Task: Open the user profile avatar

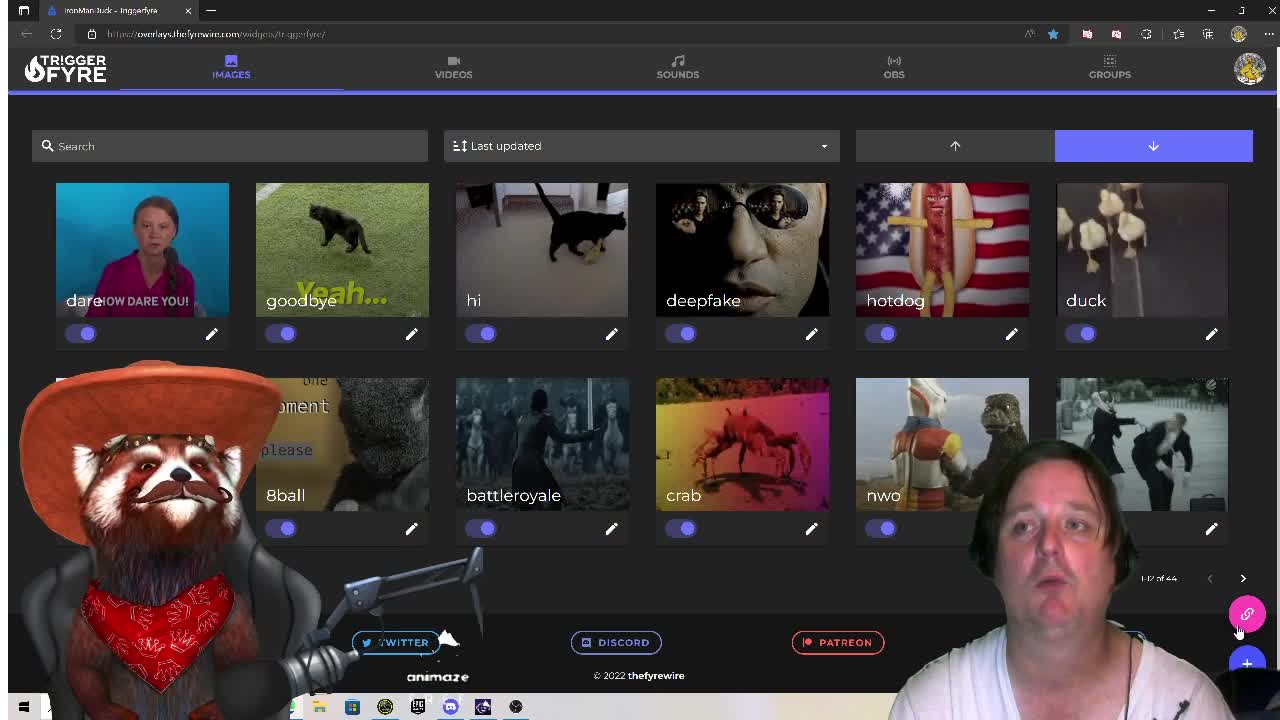Action: (1249, 68)
